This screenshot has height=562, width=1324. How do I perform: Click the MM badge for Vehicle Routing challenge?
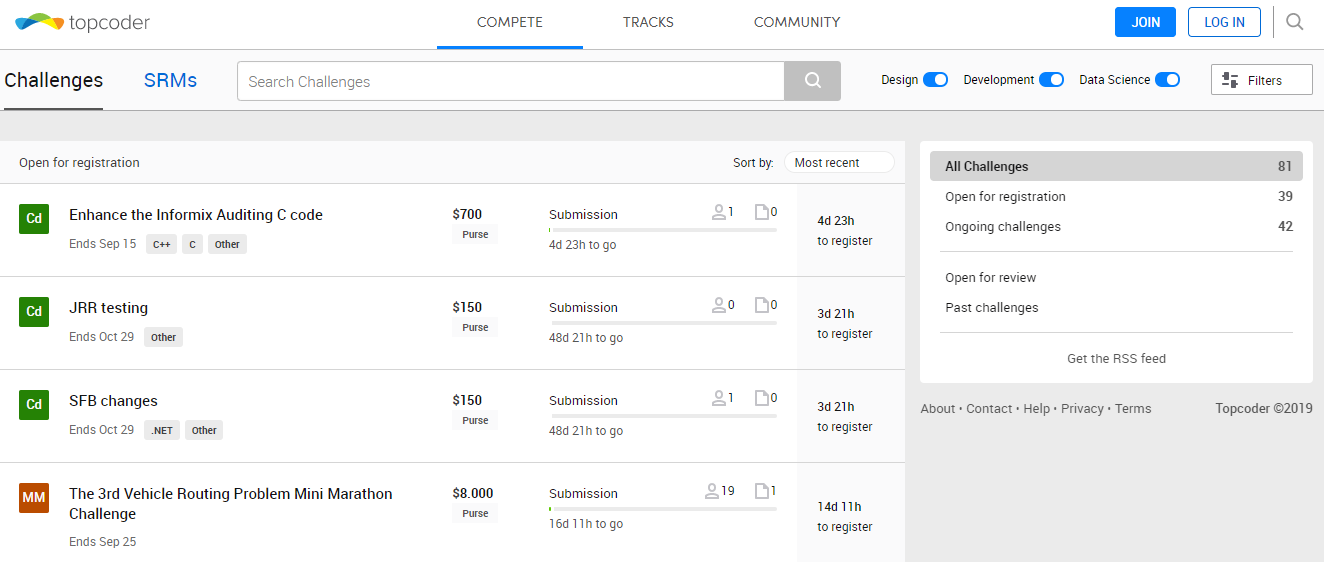(x=34, y=497)
